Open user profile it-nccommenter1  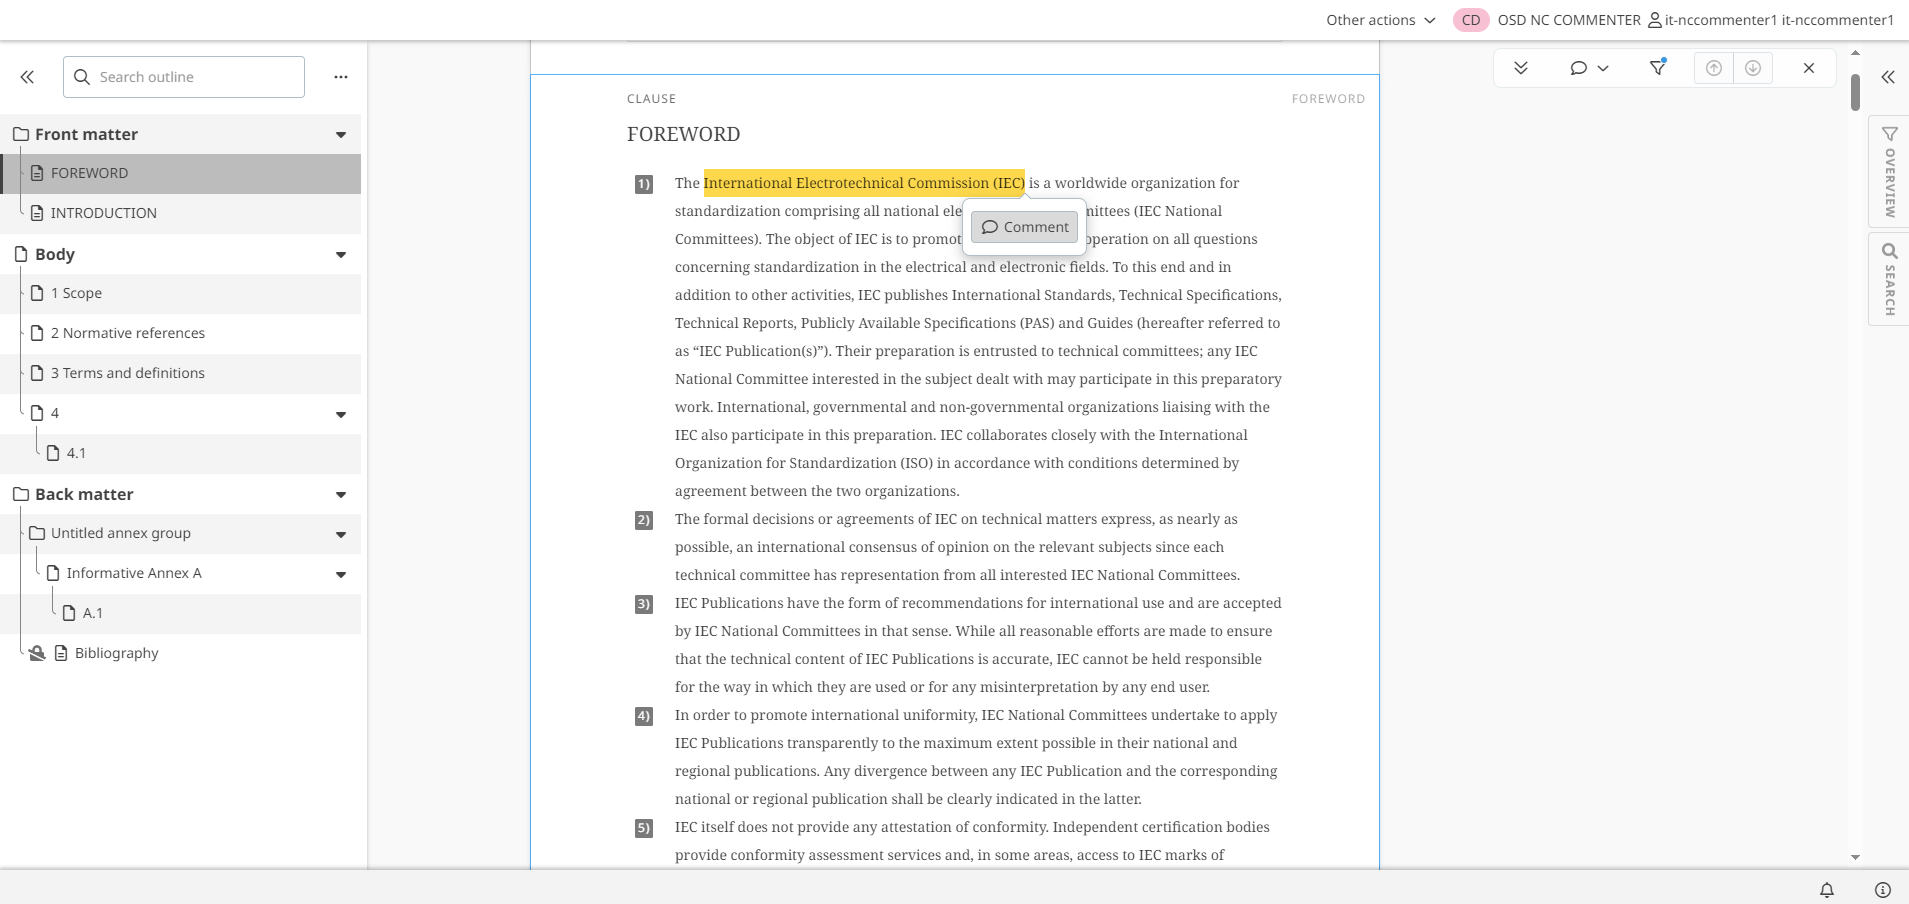coord(1771,20)
